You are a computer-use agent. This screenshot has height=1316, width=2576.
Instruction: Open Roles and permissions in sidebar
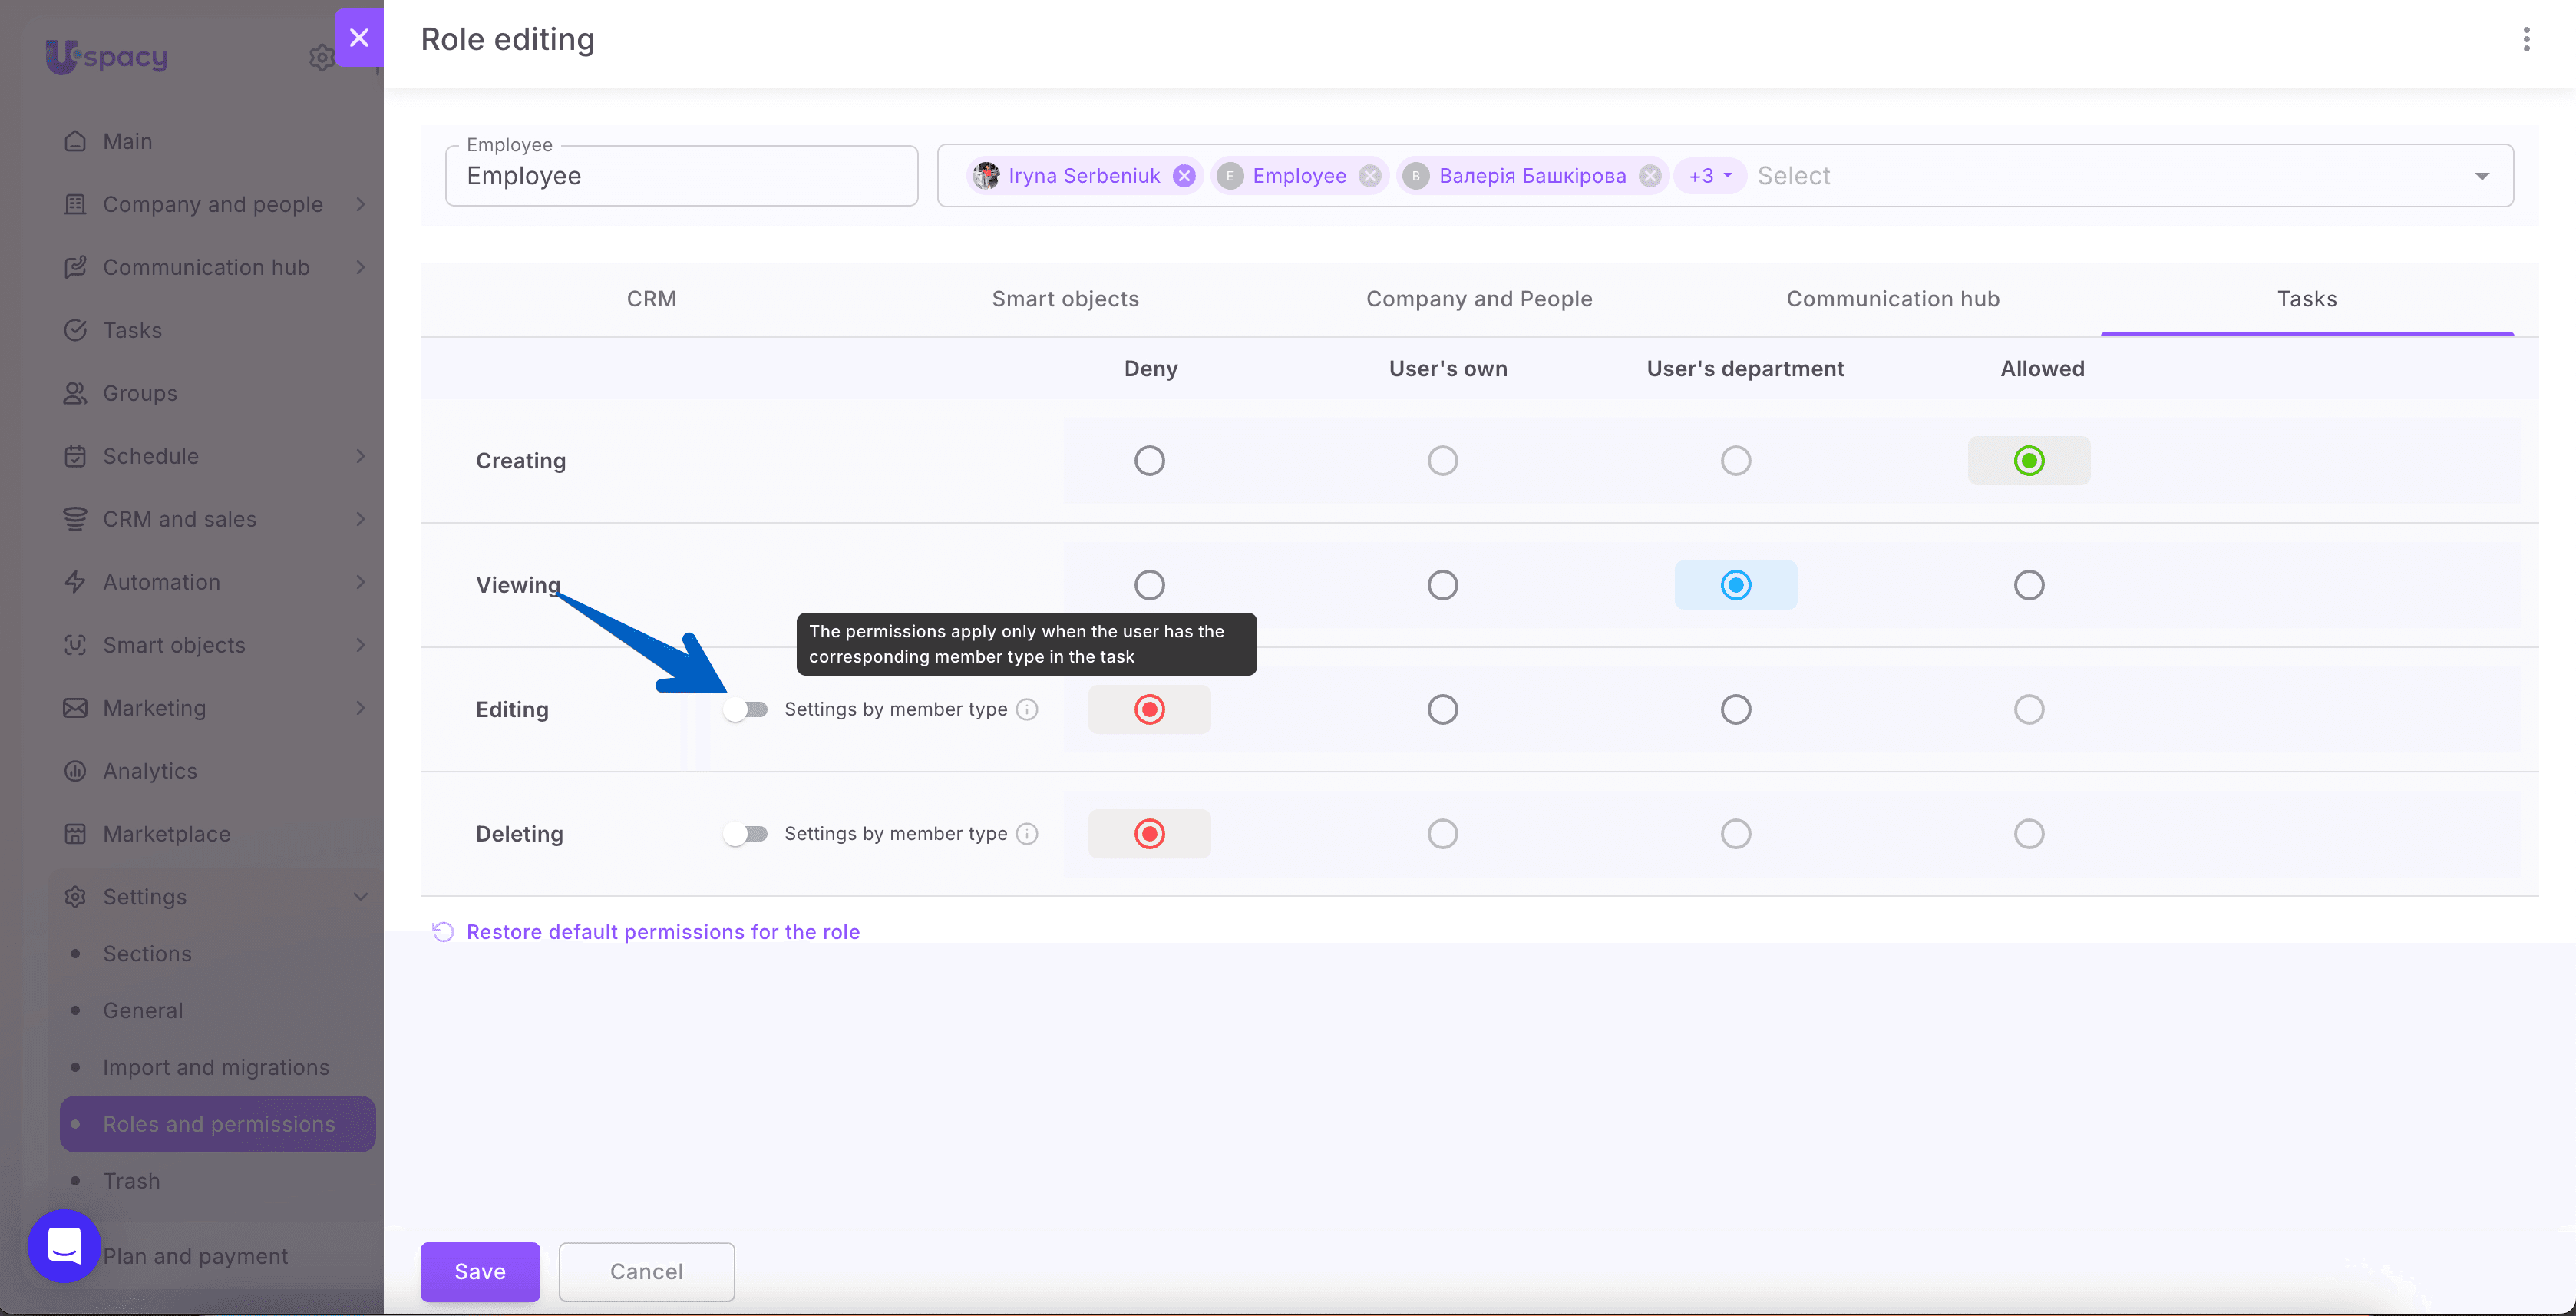tap(218, 1124)
